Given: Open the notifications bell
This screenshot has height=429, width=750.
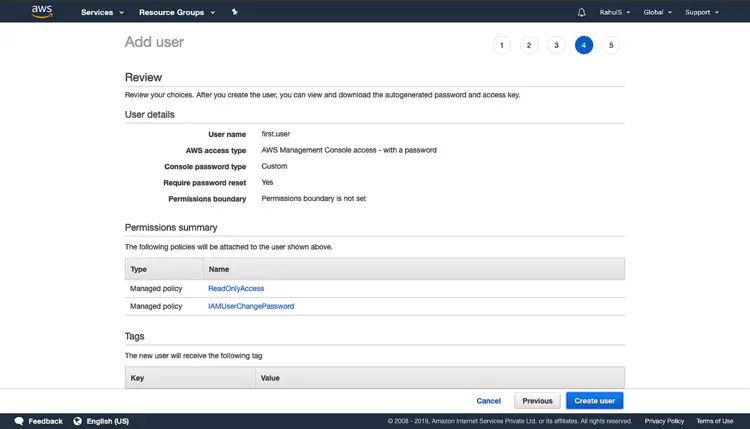Looking at the screenshot, I should 581,12.
